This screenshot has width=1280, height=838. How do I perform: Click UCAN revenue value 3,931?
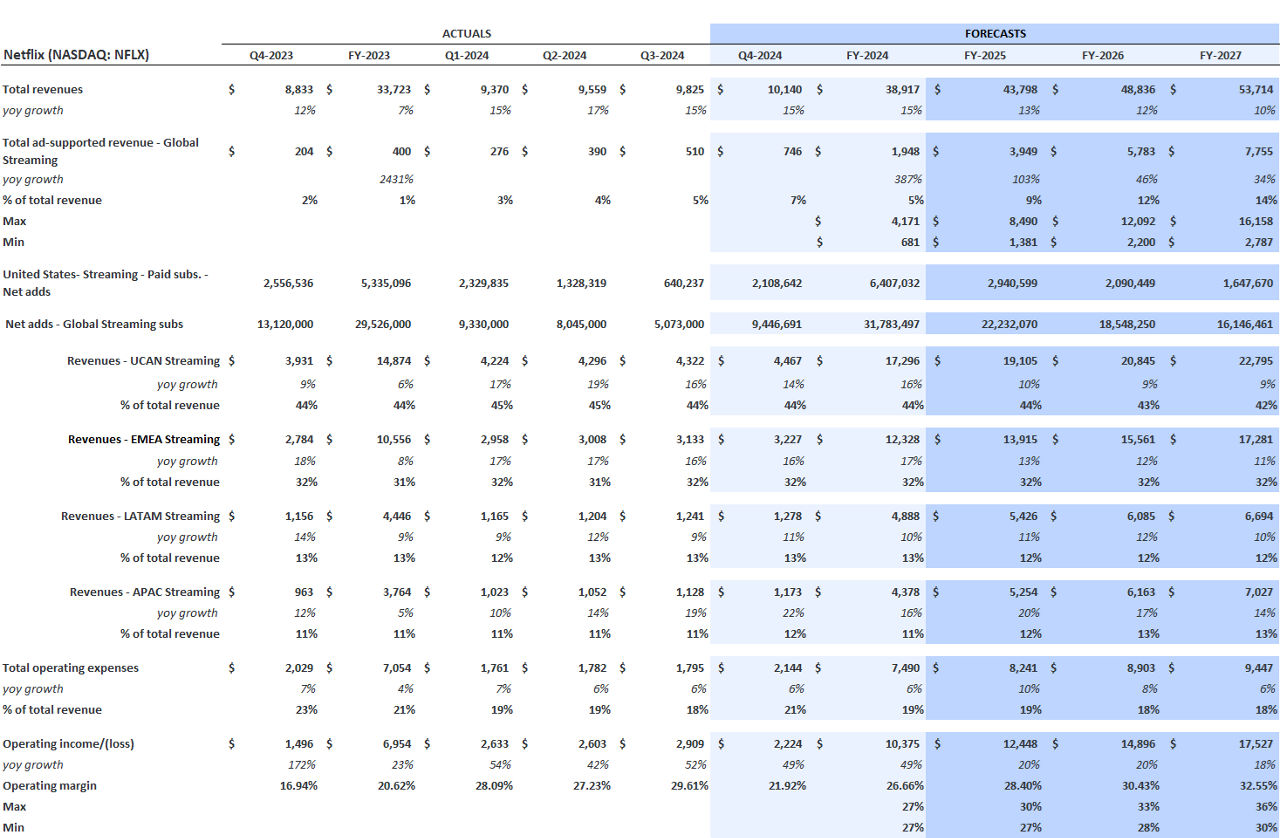click(301, 361)
